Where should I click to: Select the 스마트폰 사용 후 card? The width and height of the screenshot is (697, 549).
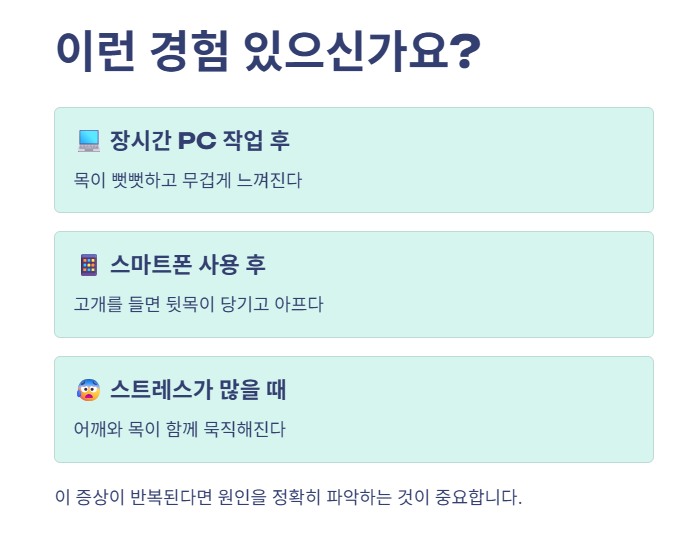tap(354, 285)
